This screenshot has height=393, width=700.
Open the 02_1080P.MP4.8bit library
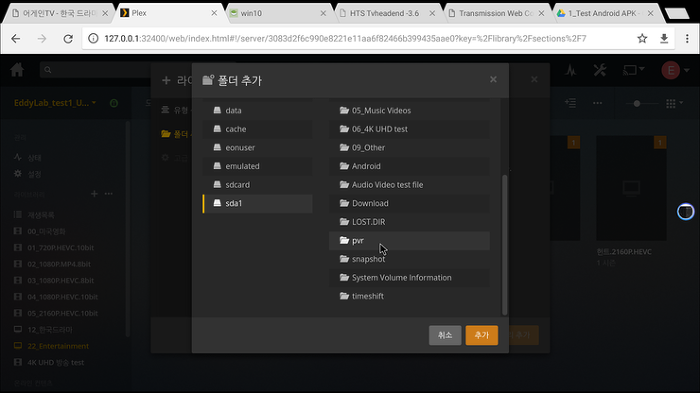[52, 264]
